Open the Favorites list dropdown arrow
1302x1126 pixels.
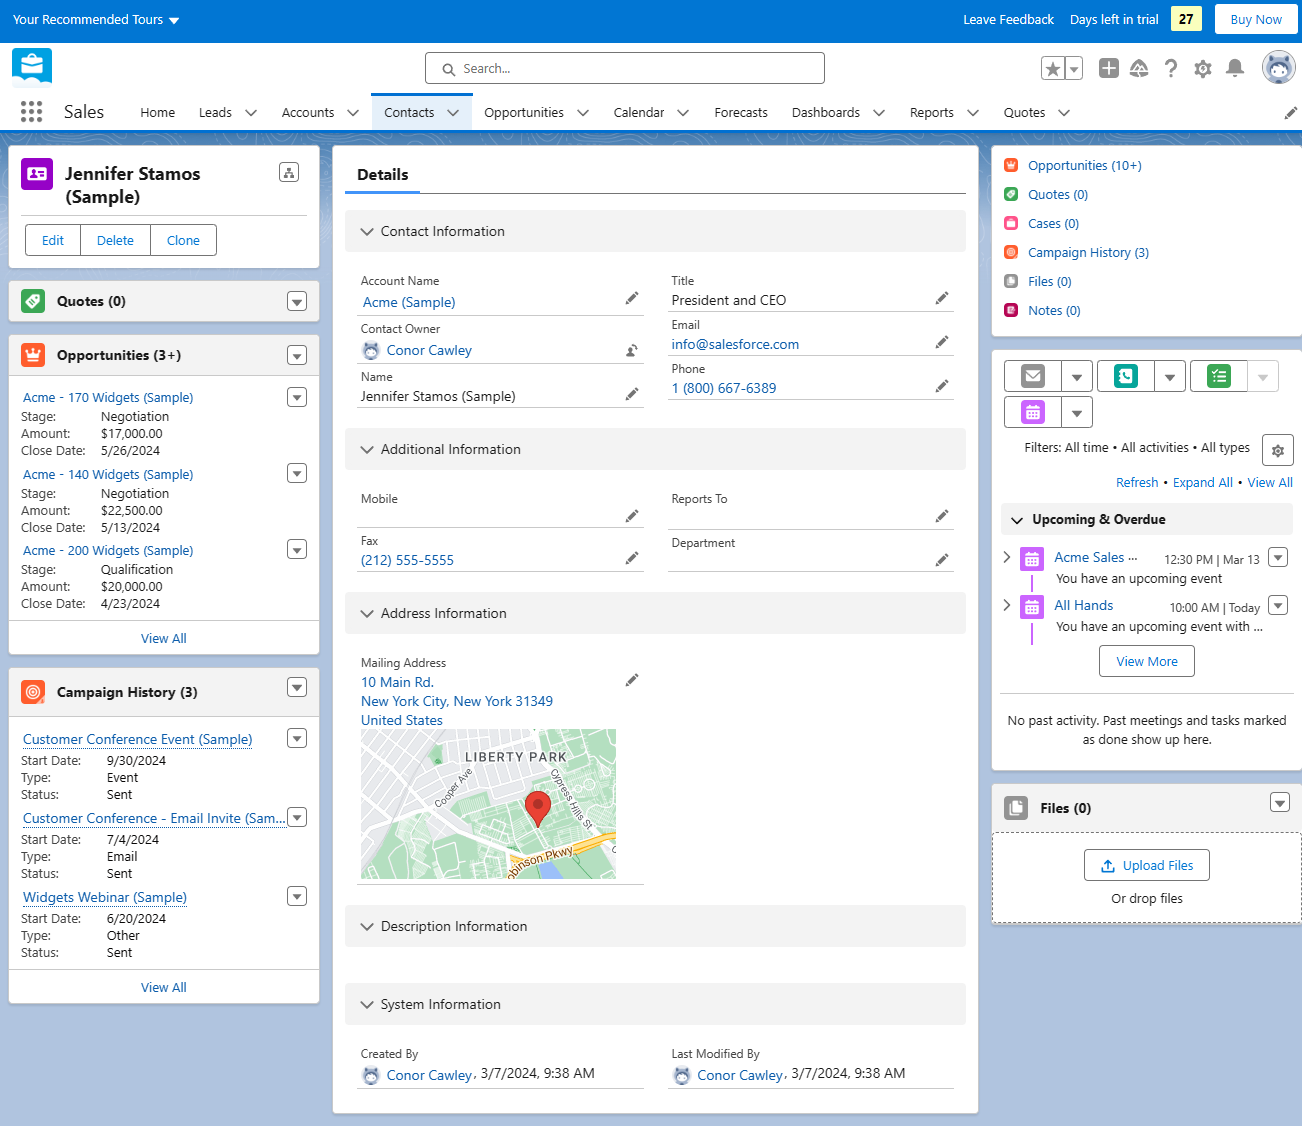pyautogui.click(x=1074, y=68)
